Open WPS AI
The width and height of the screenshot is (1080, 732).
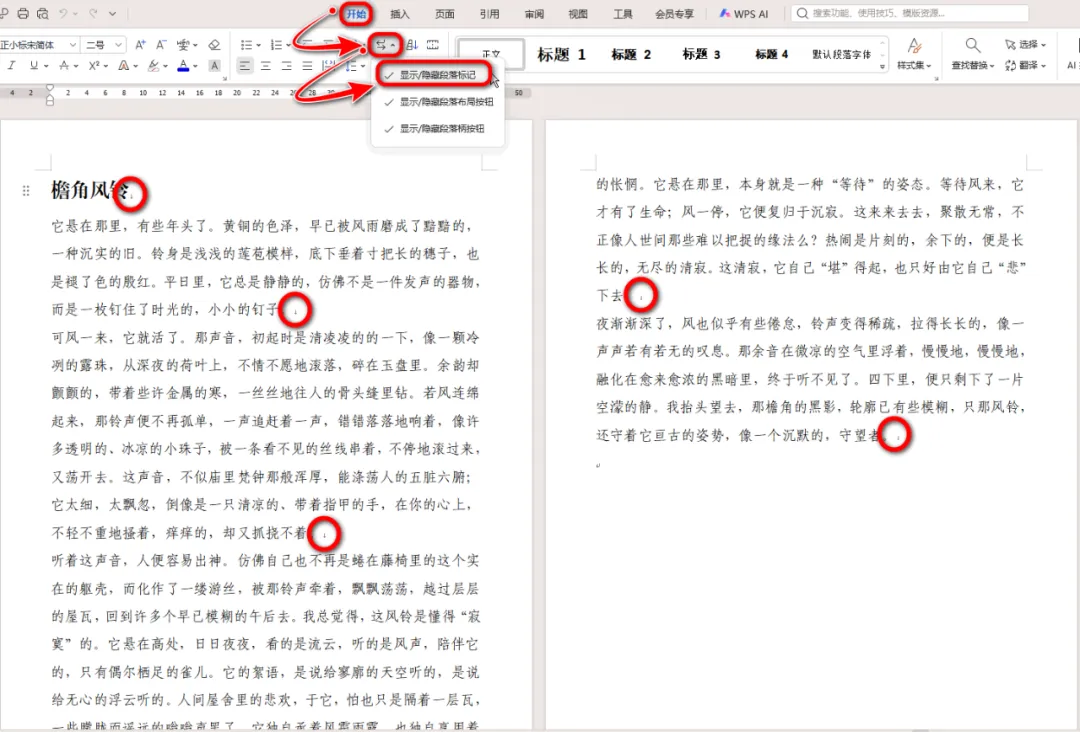click(744, 14)
